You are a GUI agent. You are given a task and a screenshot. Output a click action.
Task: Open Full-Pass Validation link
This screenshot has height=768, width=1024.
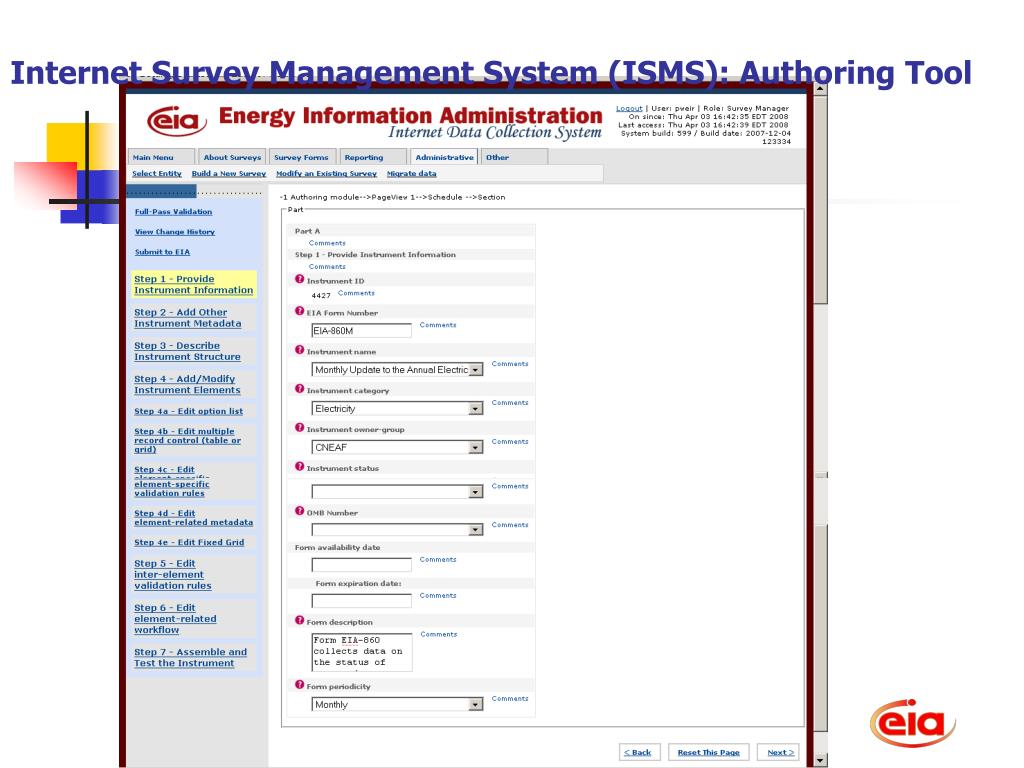pyautogui.click(x=173, y=212)
